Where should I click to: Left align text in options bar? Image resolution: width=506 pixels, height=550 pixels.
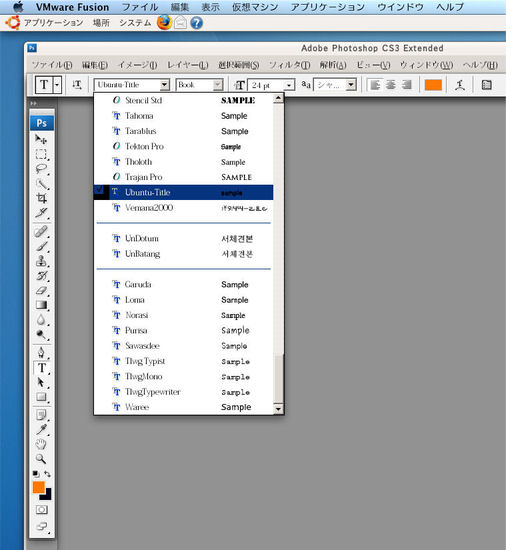(375, 85)
